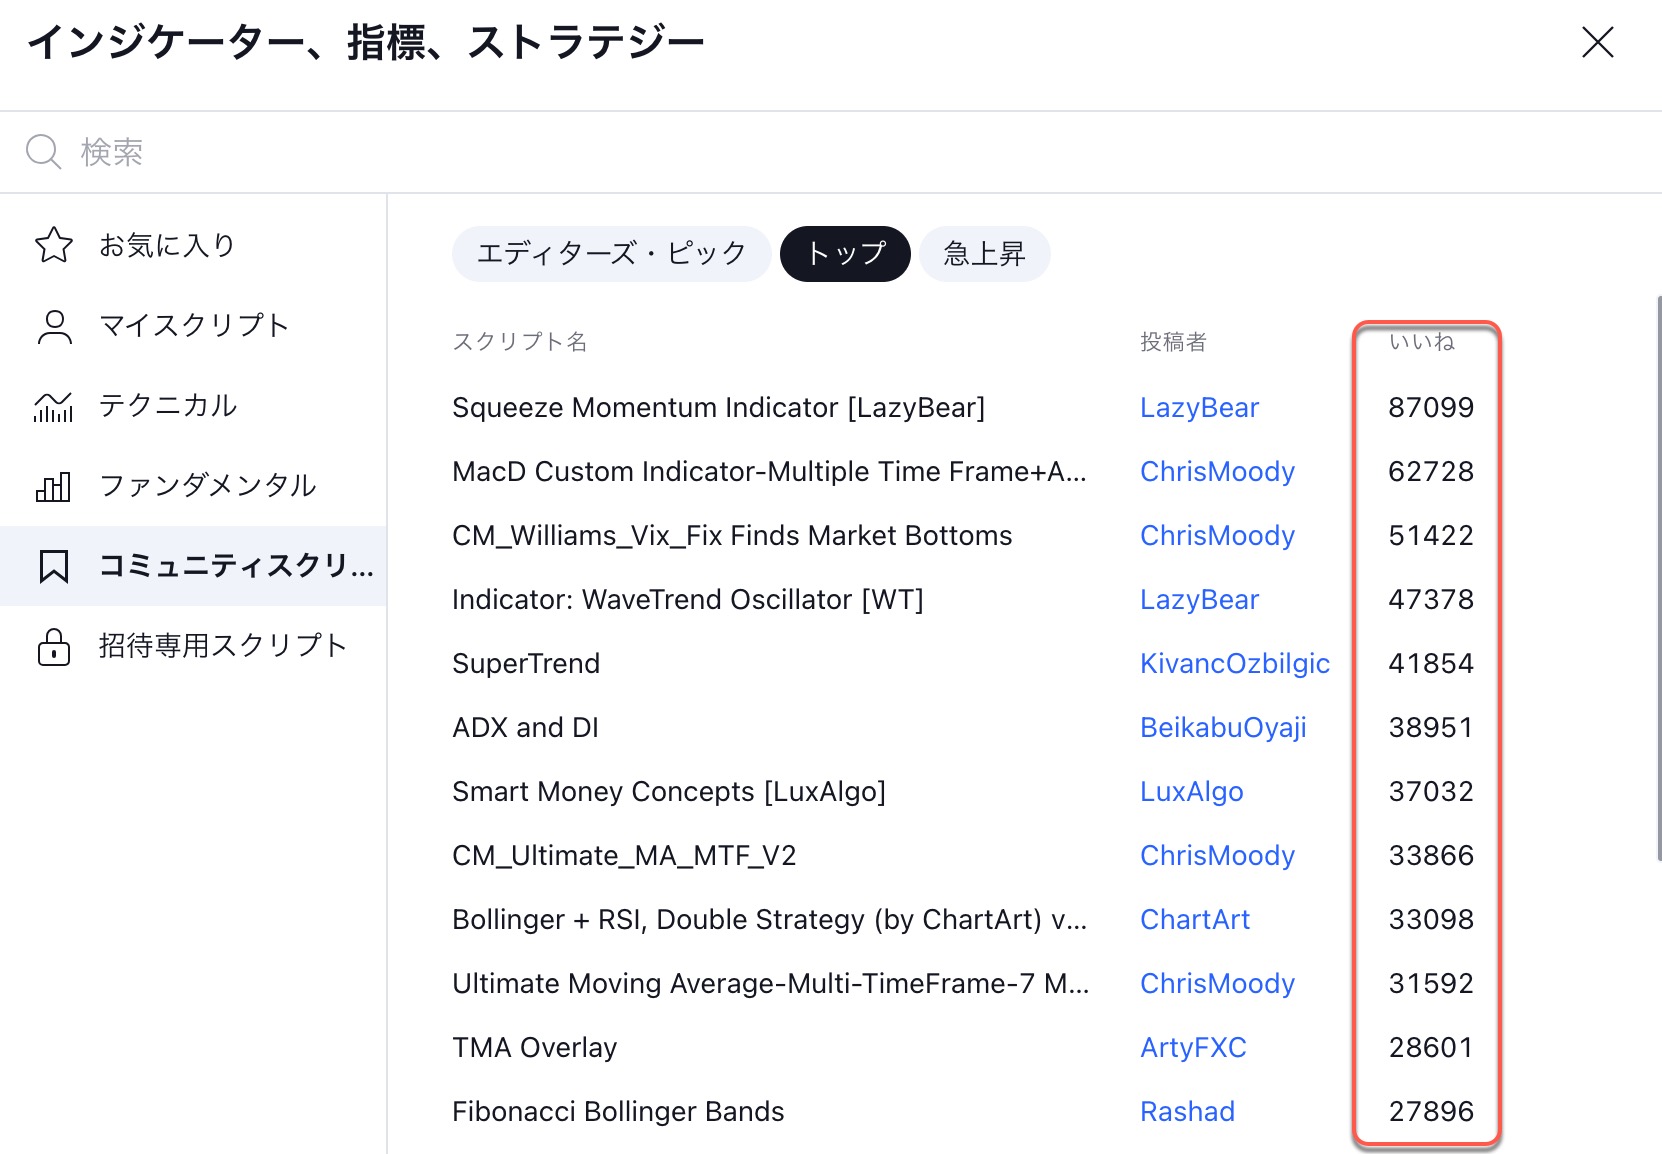This screenshot has width=1662, height=1154.
Task: Click the fundamentals bar chart icon
Action: point(54,486)
